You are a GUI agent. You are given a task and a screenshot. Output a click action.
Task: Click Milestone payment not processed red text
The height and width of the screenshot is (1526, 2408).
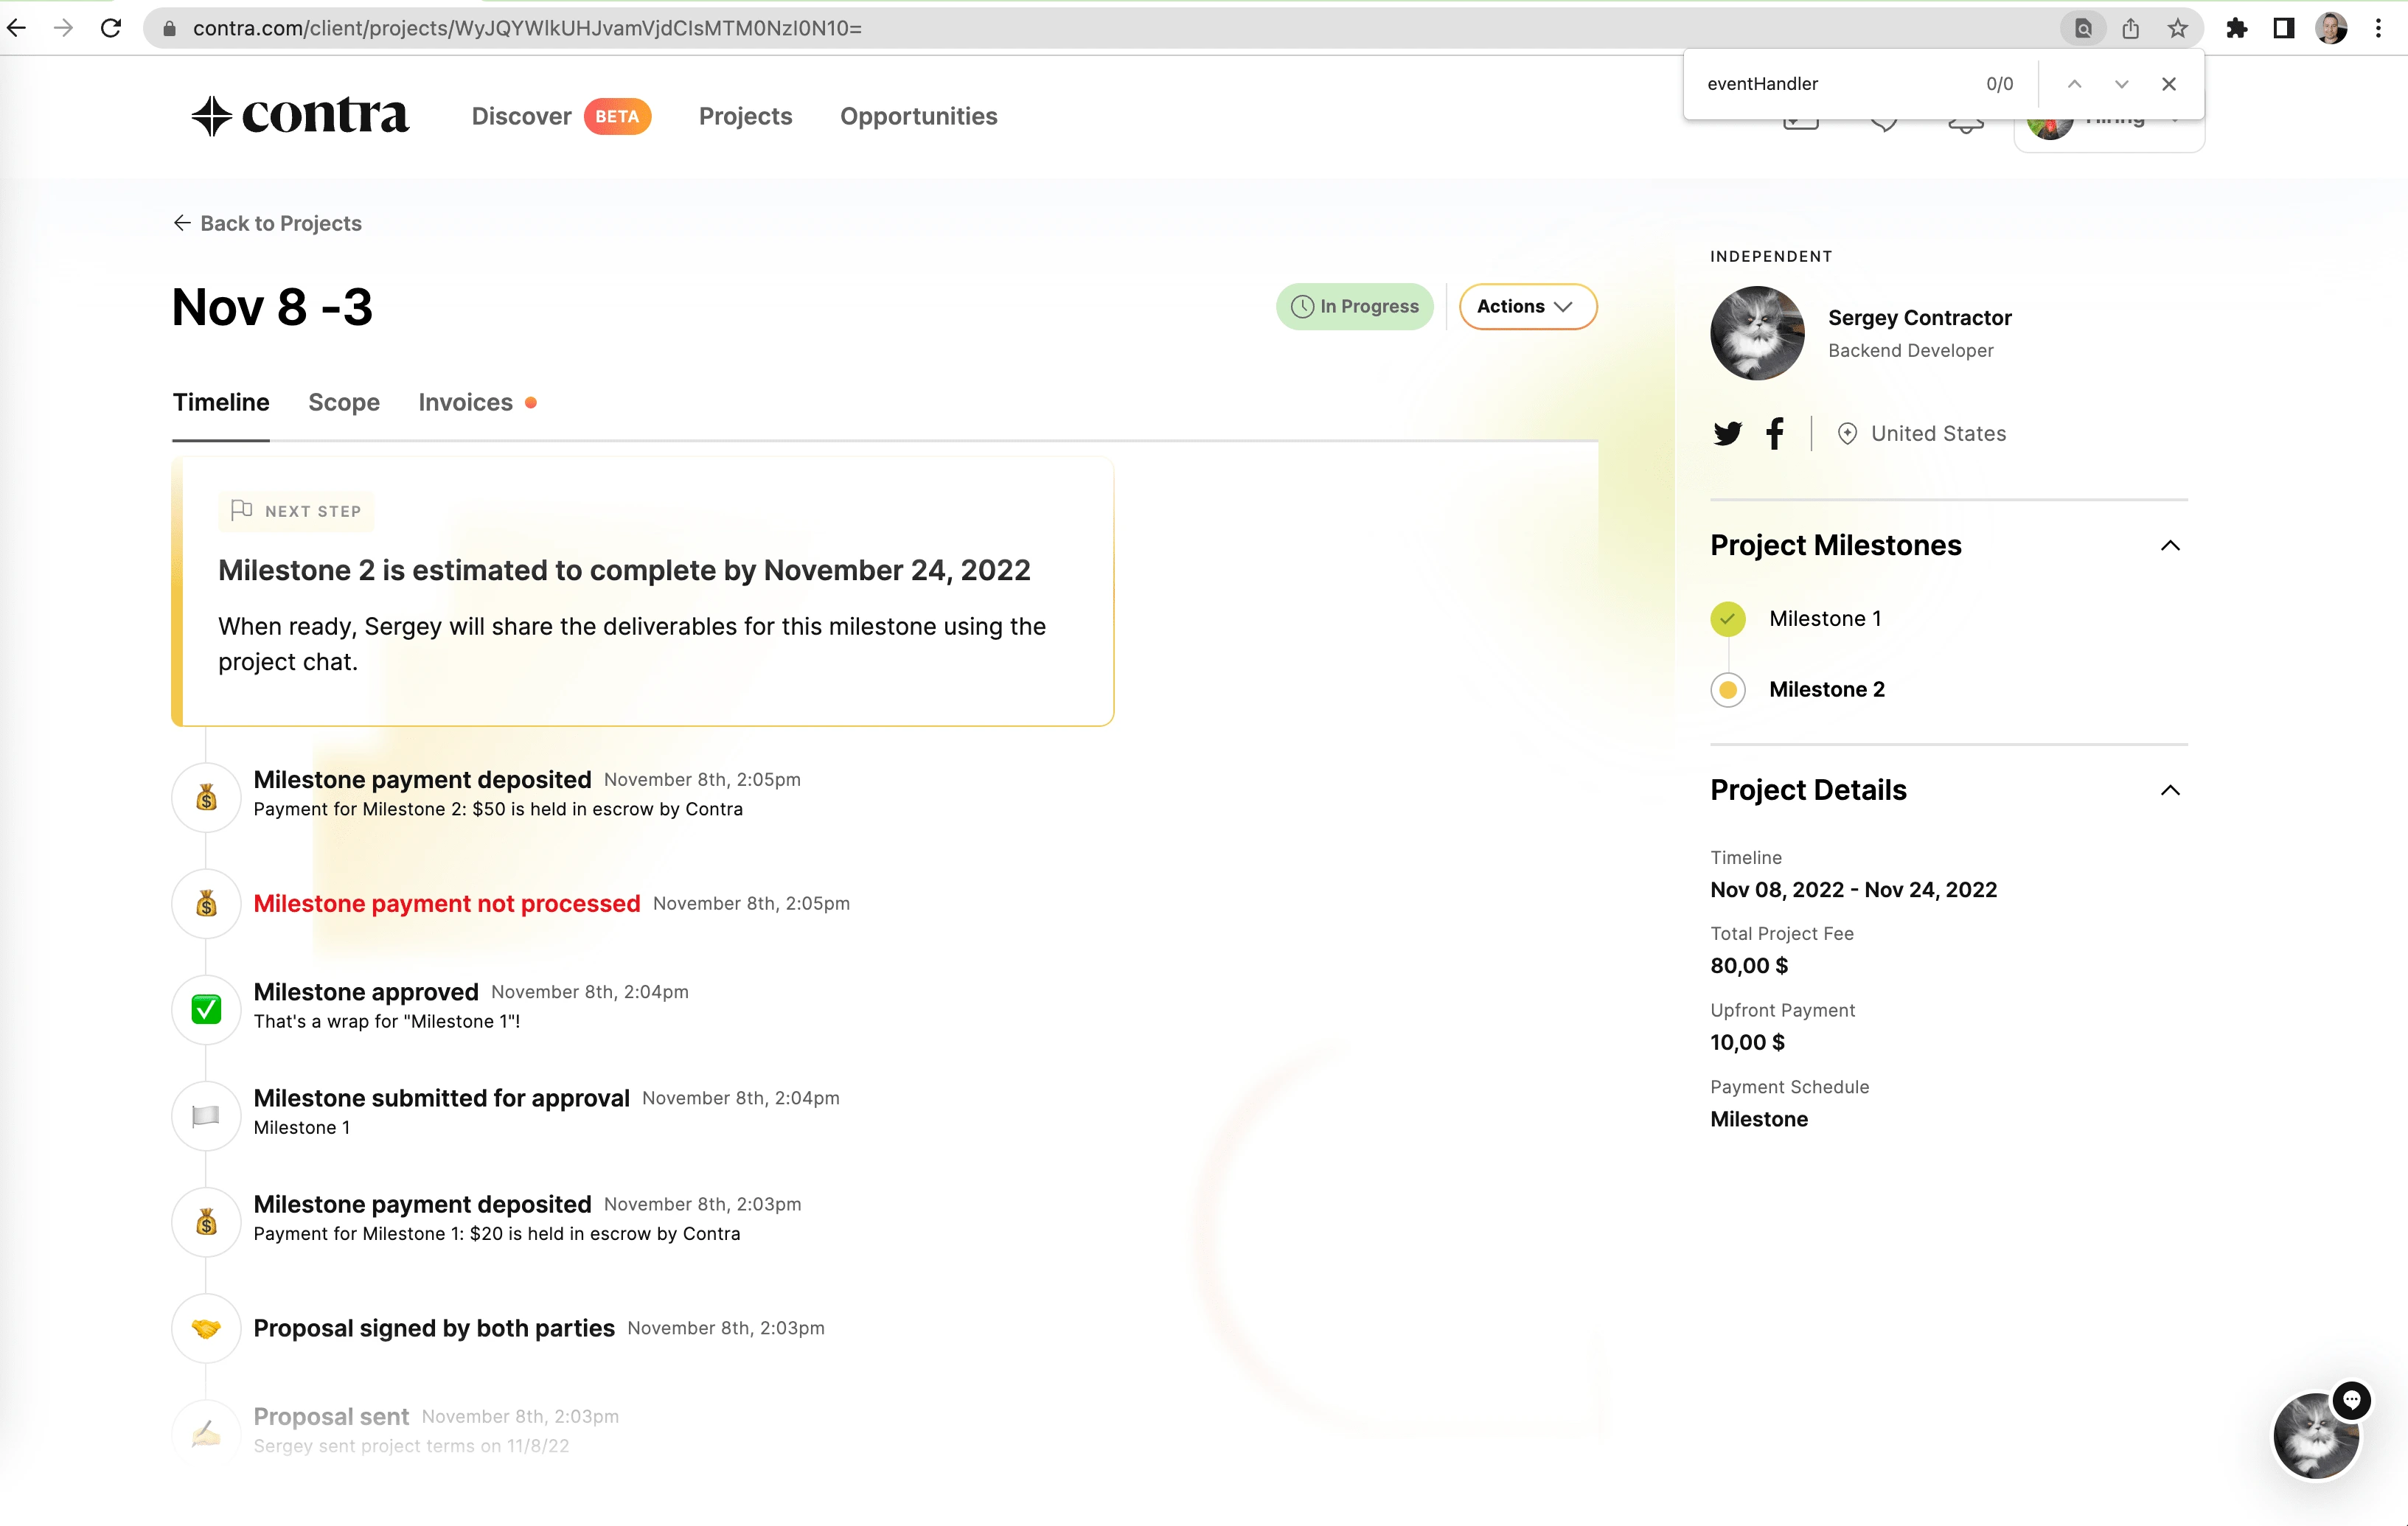click(447, 903)
